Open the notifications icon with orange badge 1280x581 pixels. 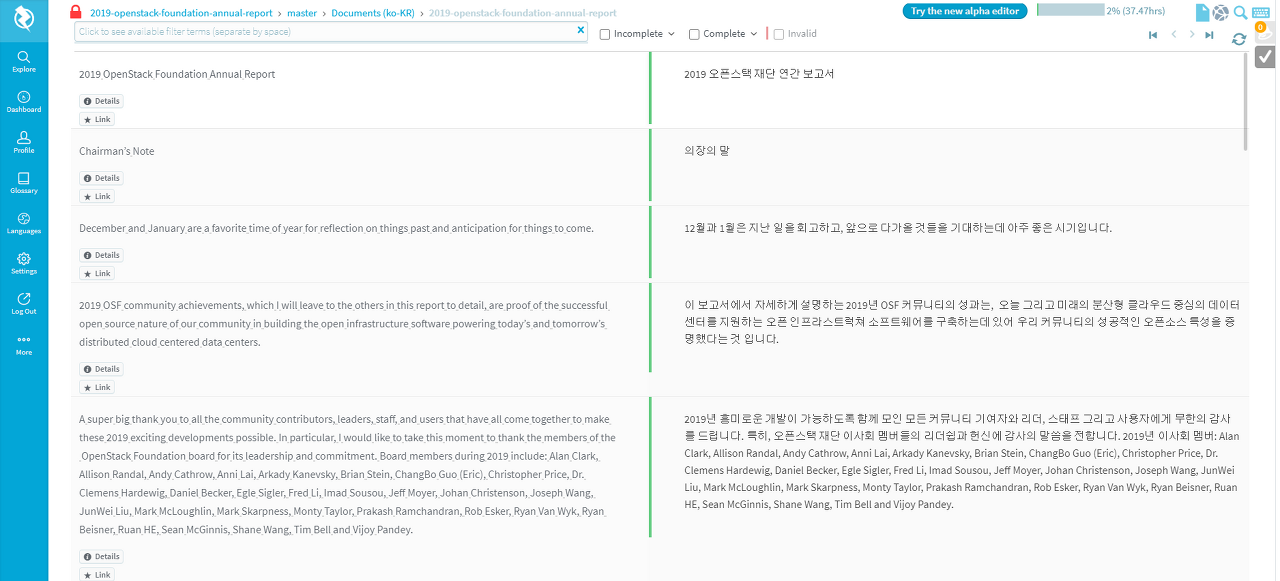(1264, 32)
